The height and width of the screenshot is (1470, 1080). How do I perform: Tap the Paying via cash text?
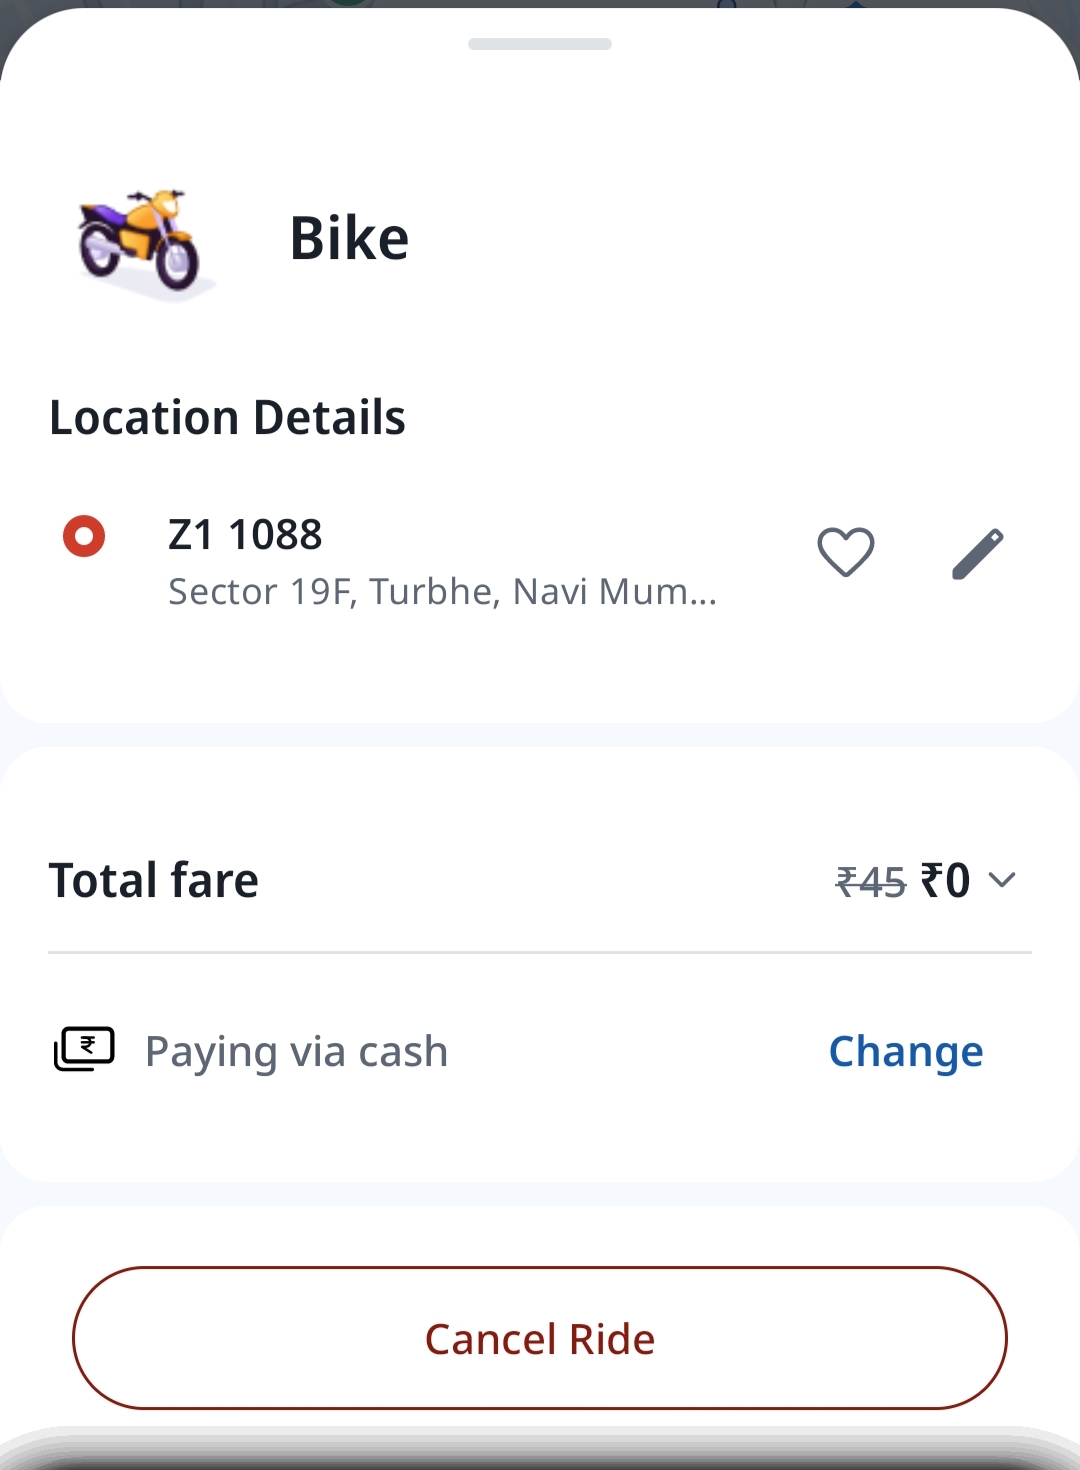[x=297, y=1052]
